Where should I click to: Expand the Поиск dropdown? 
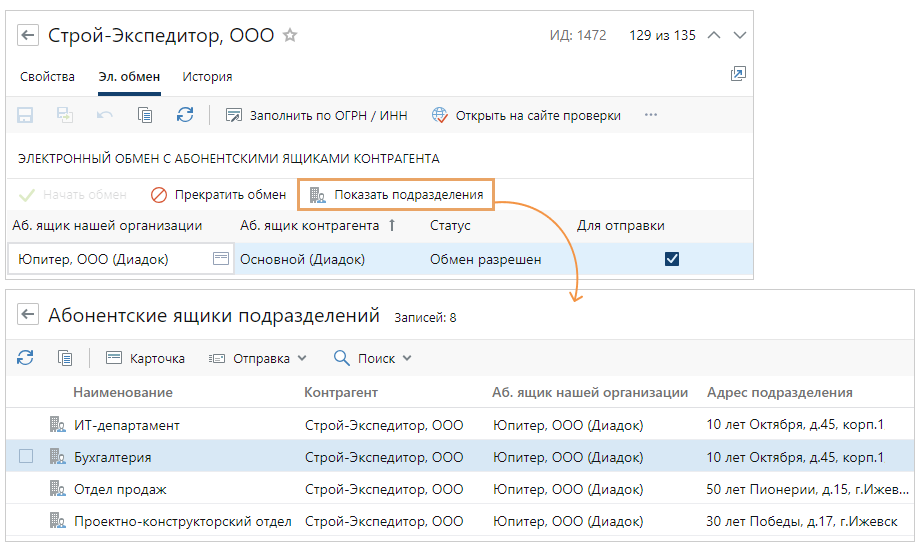373,358
